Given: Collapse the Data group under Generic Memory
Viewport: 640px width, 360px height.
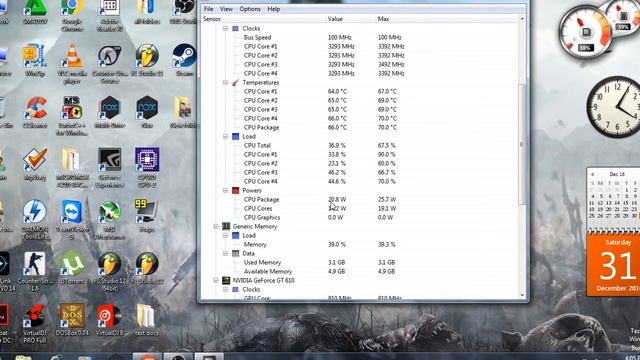Looking at the screenshot, I should tap(225, 253).
